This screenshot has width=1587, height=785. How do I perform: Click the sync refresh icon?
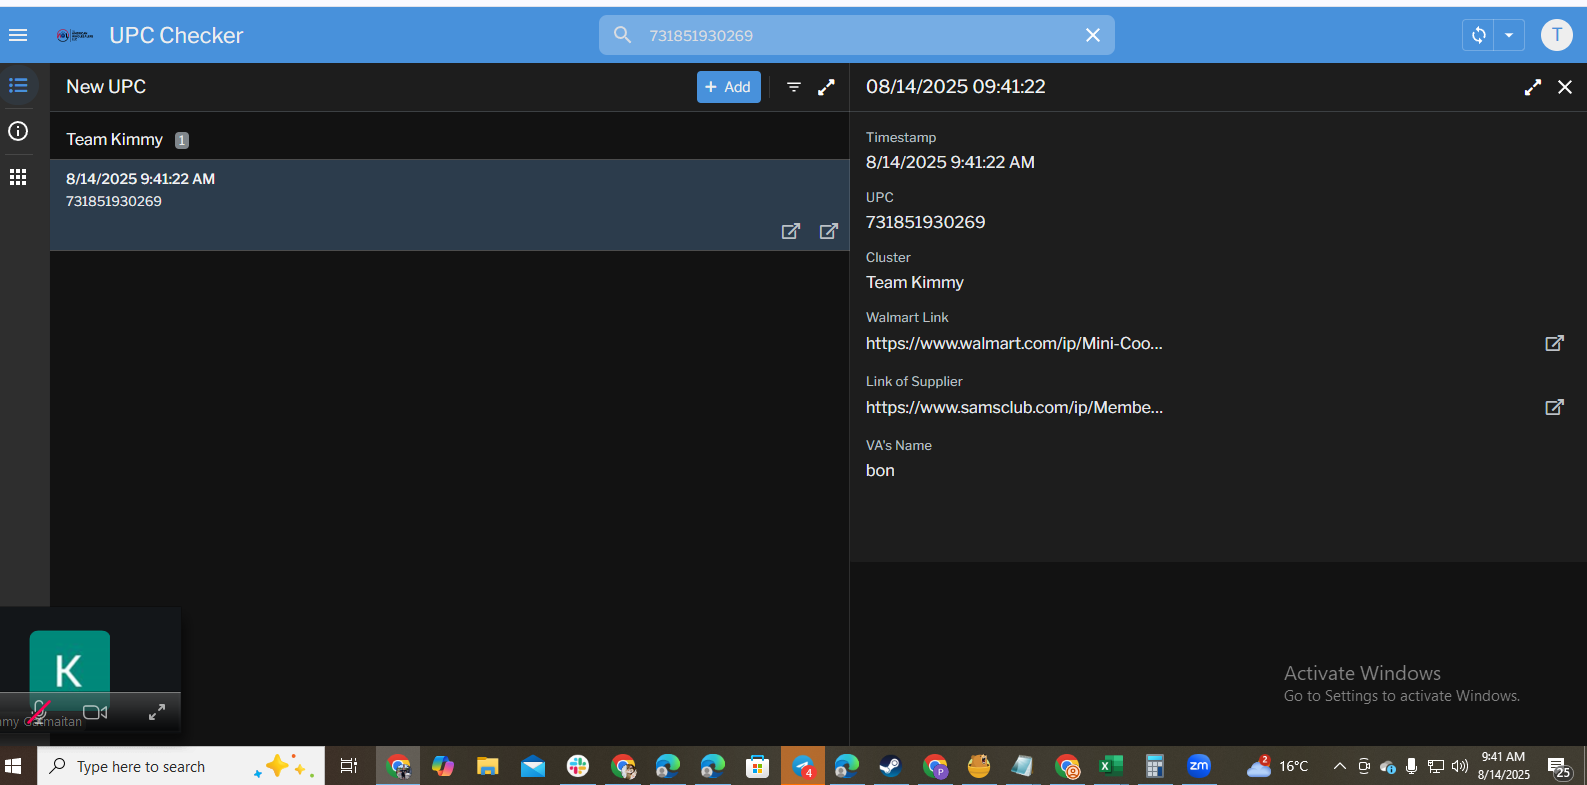point(1478,35)
